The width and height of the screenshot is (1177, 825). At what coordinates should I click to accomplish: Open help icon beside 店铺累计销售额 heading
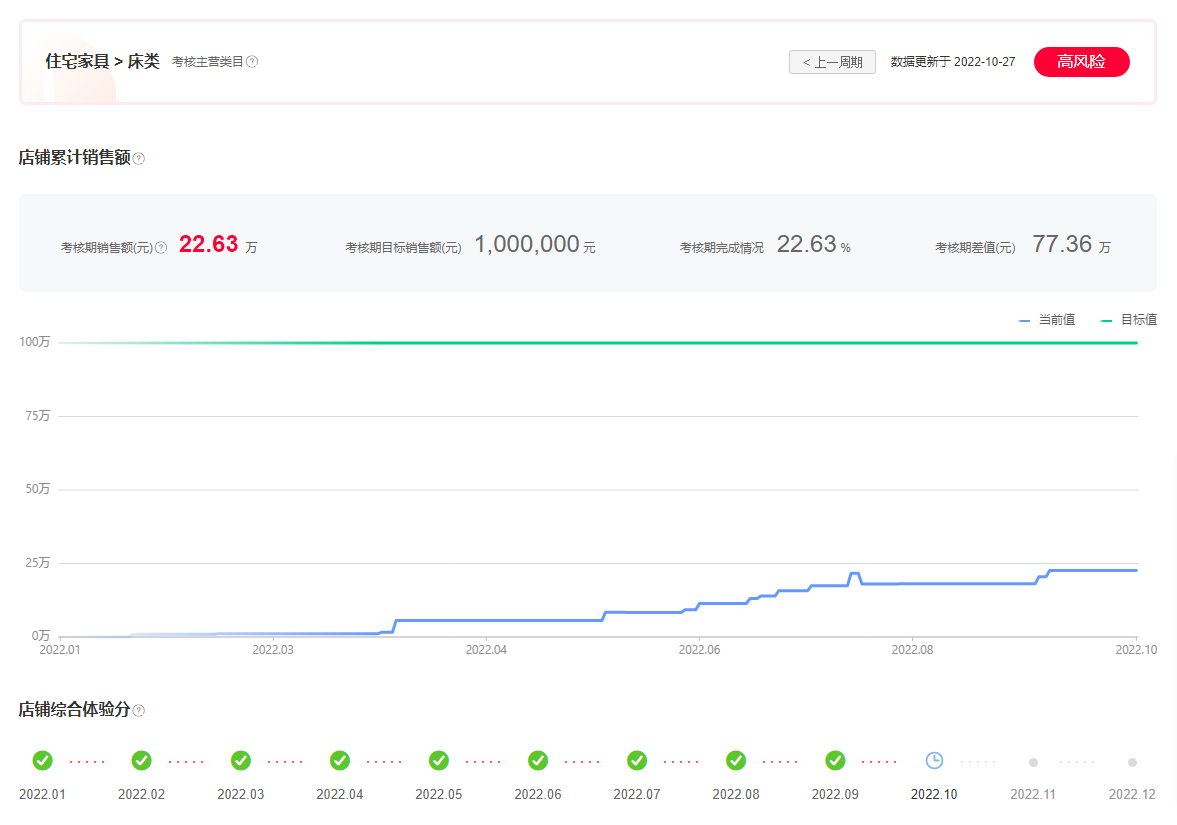tap(139, 158)
